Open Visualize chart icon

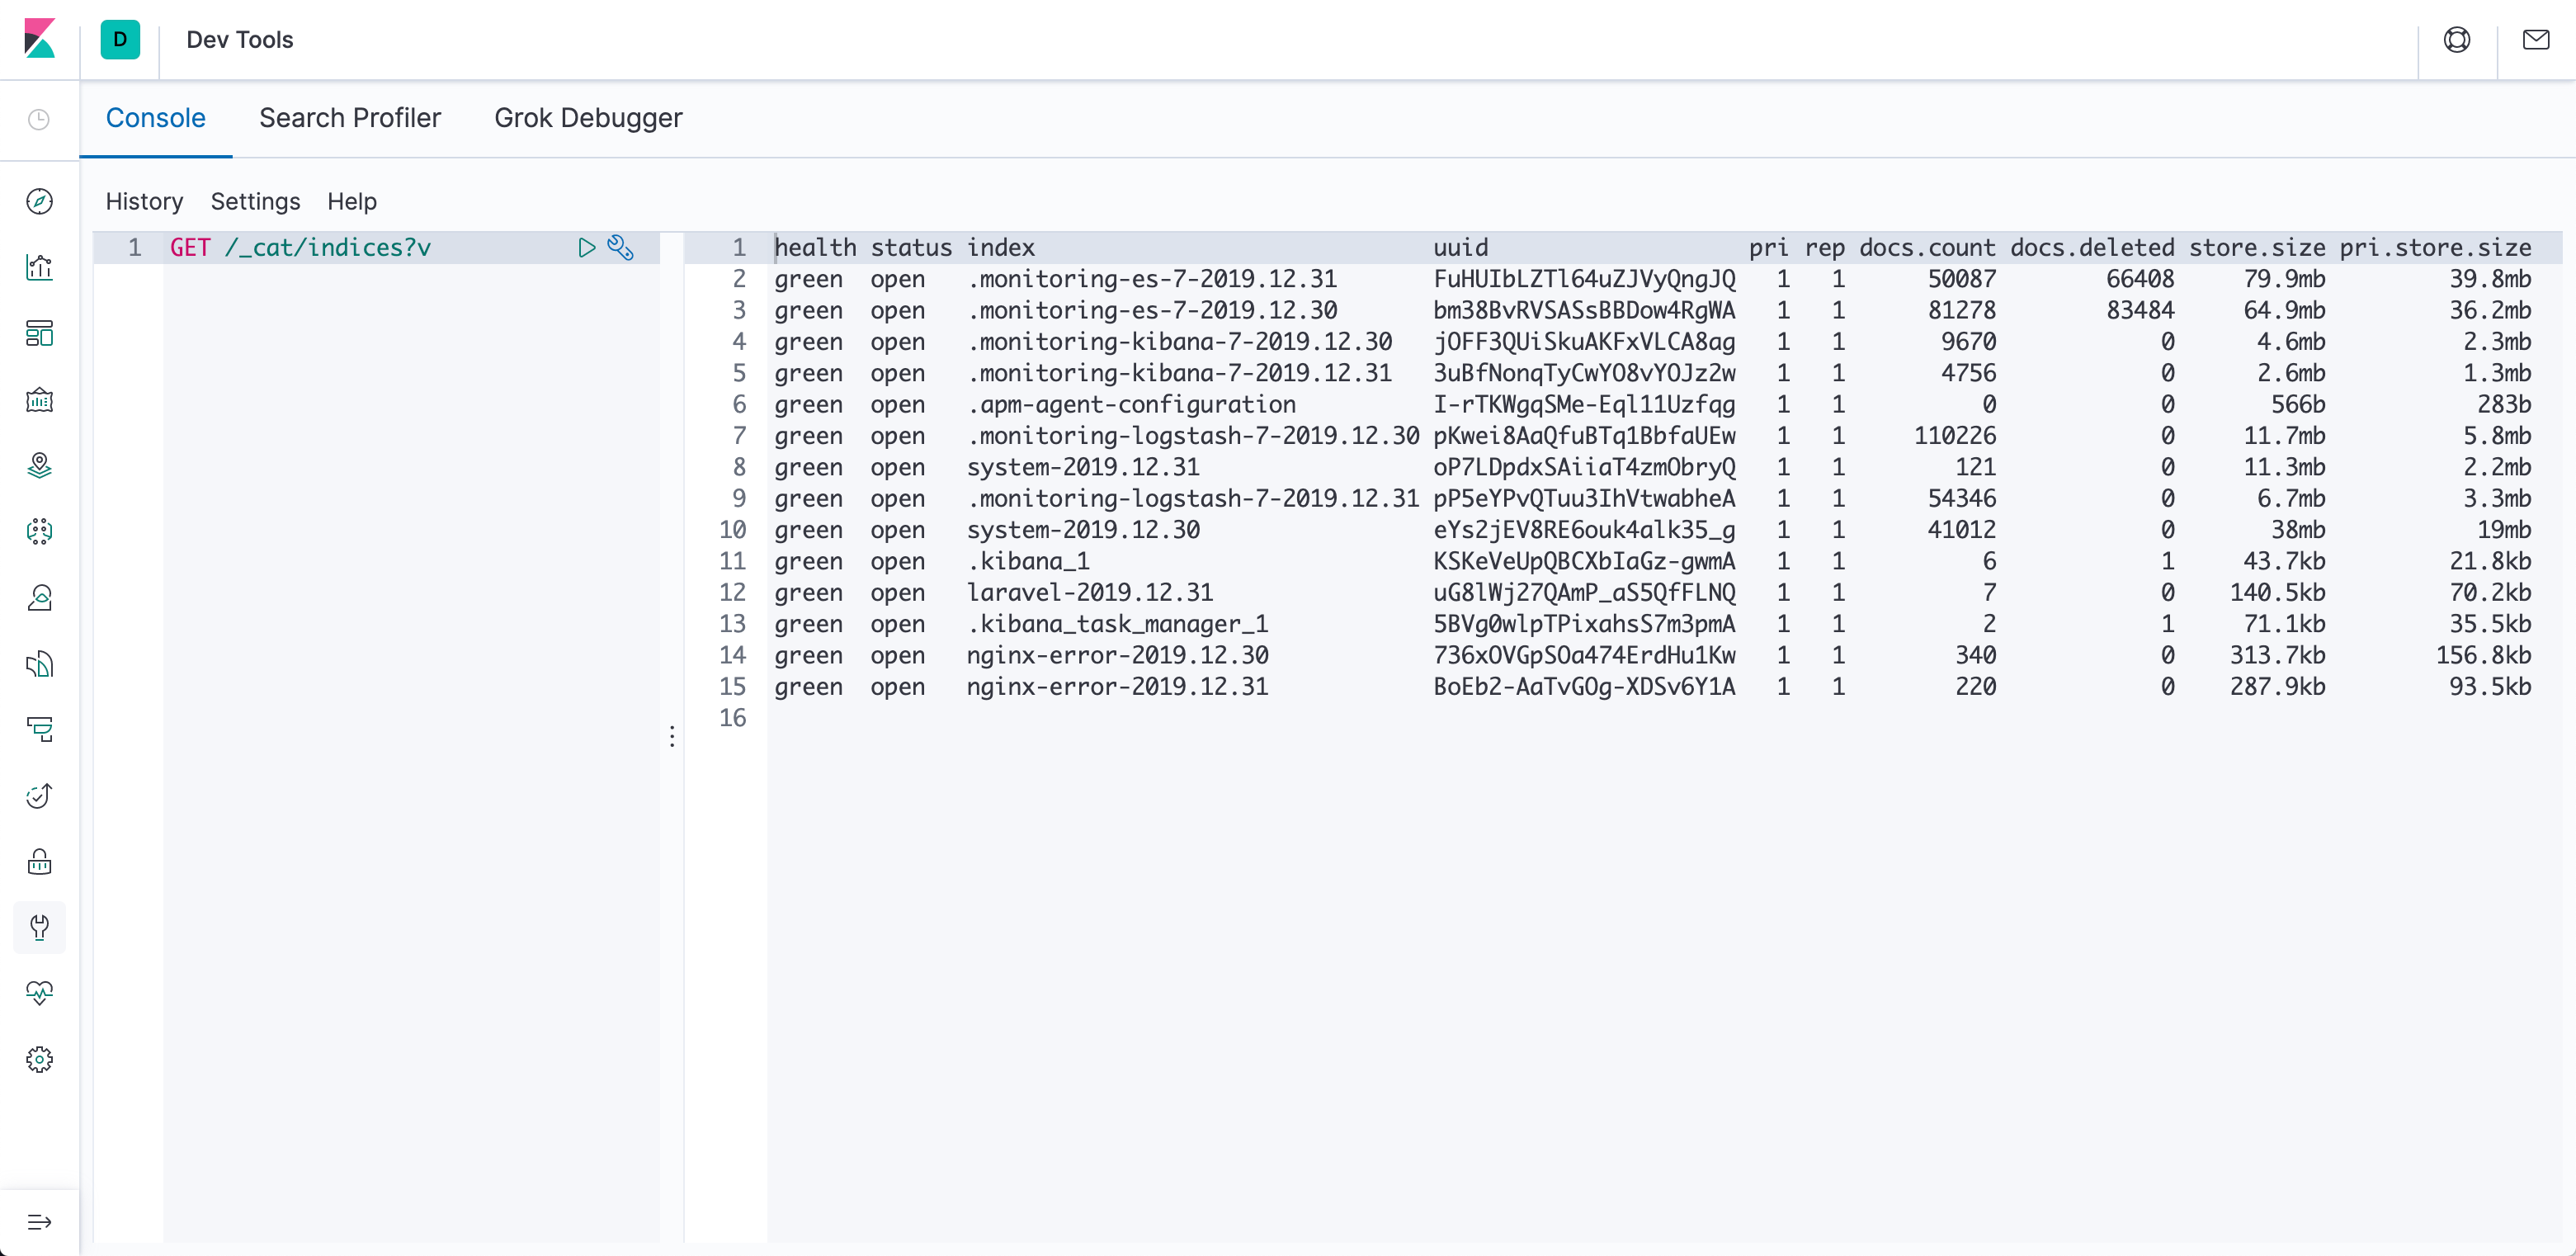point(39,267)
